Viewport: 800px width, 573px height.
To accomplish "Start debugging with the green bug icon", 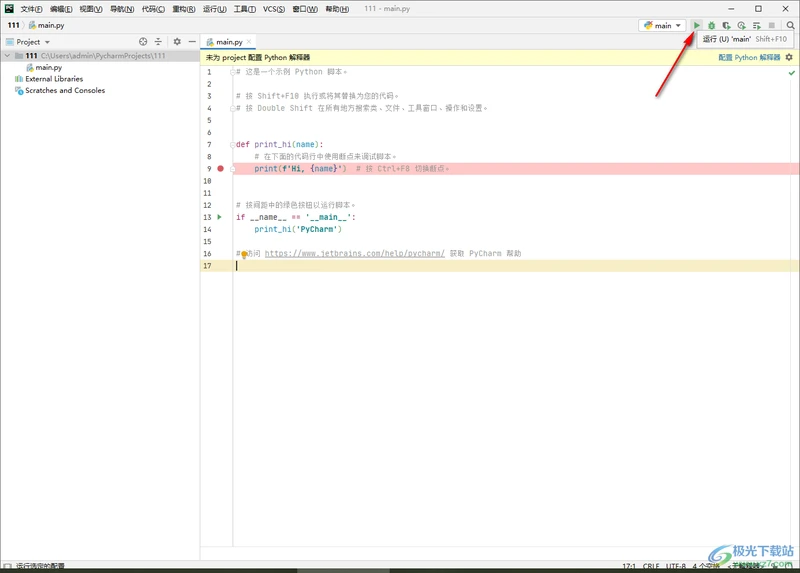I will [711, 25].
